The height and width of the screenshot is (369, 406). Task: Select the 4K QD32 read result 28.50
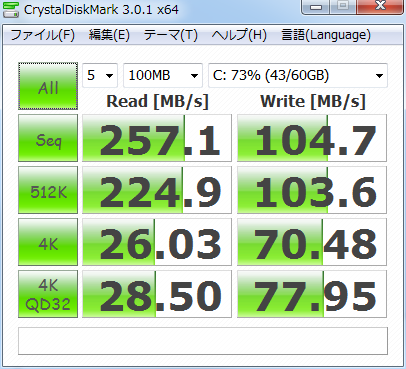(x=157, y=294)
